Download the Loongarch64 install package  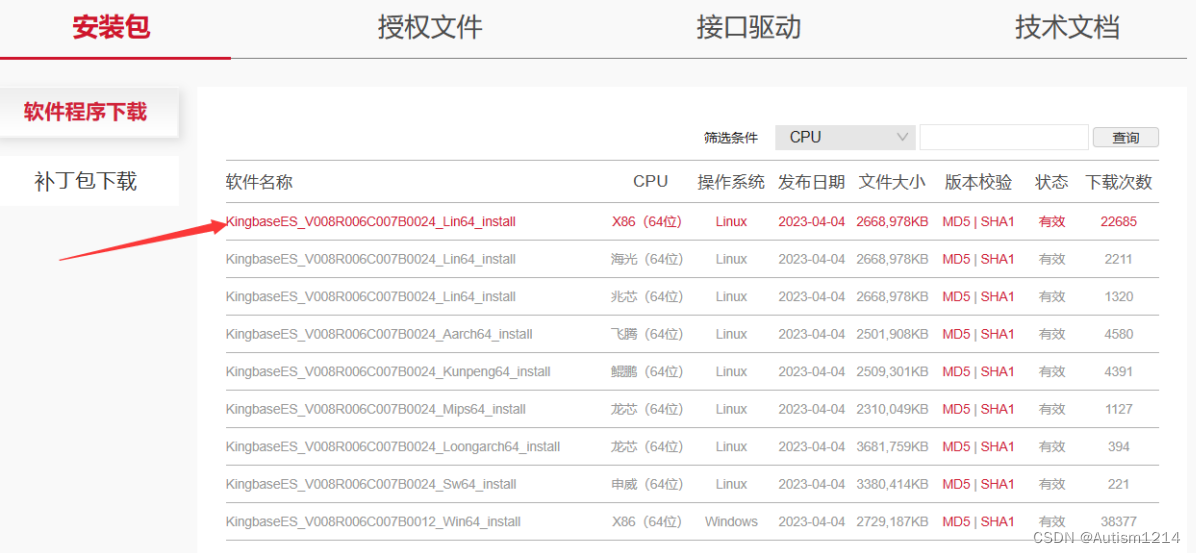pyautogui.click(x=393, y=446)
